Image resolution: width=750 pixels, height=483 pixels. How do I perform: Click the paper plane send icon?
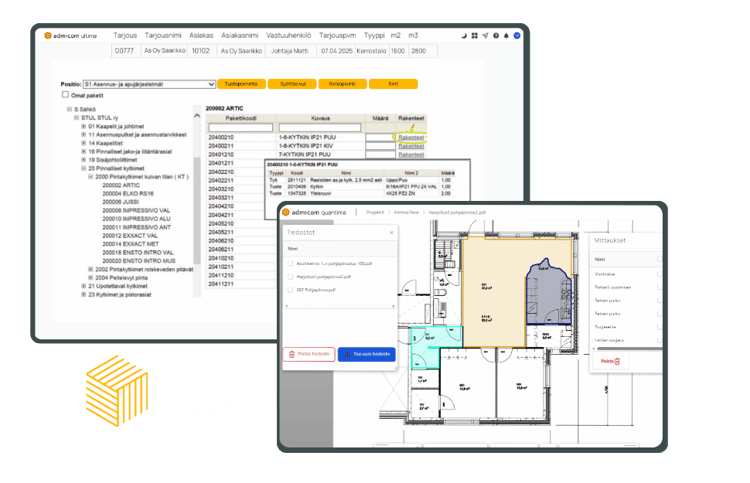coord(484,35)
